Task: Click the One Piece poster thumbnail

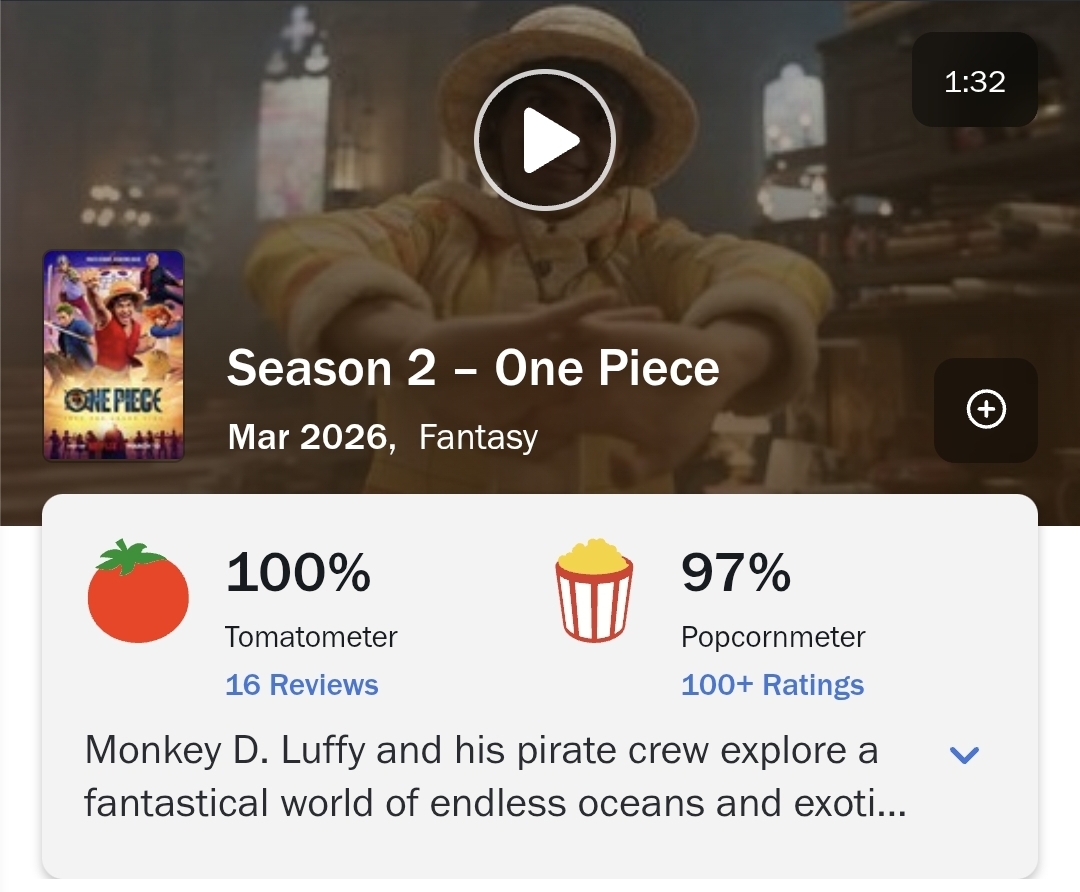Action: point(113,355)
